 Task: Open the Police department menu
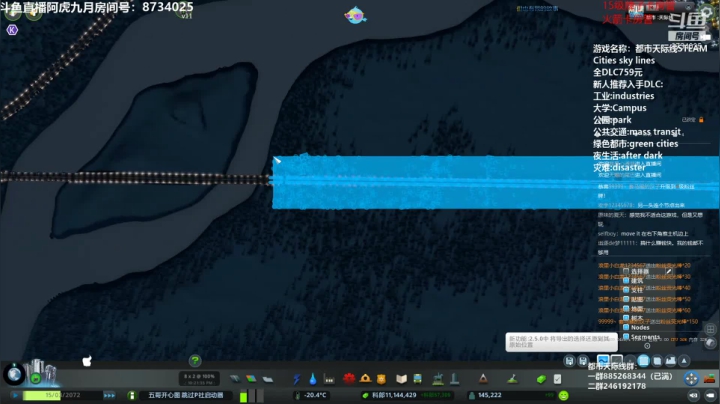pos(381,379)
